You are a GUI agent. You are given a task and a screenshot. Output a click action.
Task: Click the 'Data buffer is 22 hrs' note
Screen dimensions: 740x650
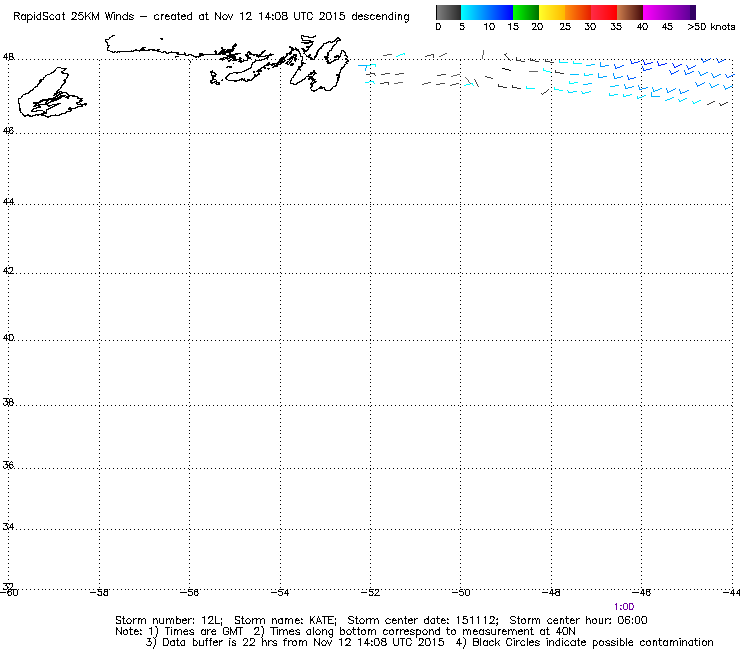[x=220, y=642]
